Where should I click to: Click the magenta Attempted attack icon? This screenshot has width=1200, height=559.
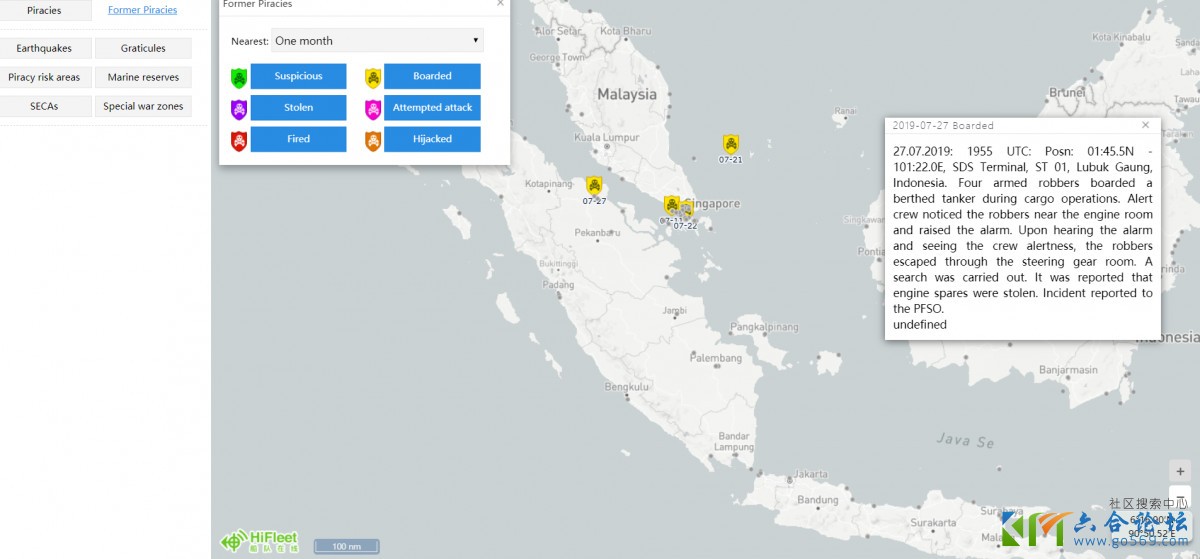373,108
